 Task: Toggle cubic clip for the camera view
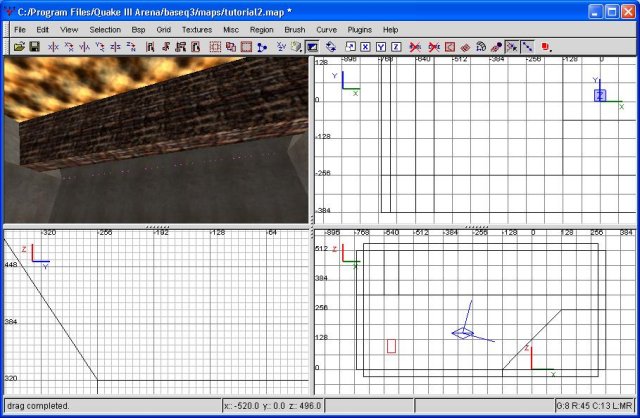(312, 47)
